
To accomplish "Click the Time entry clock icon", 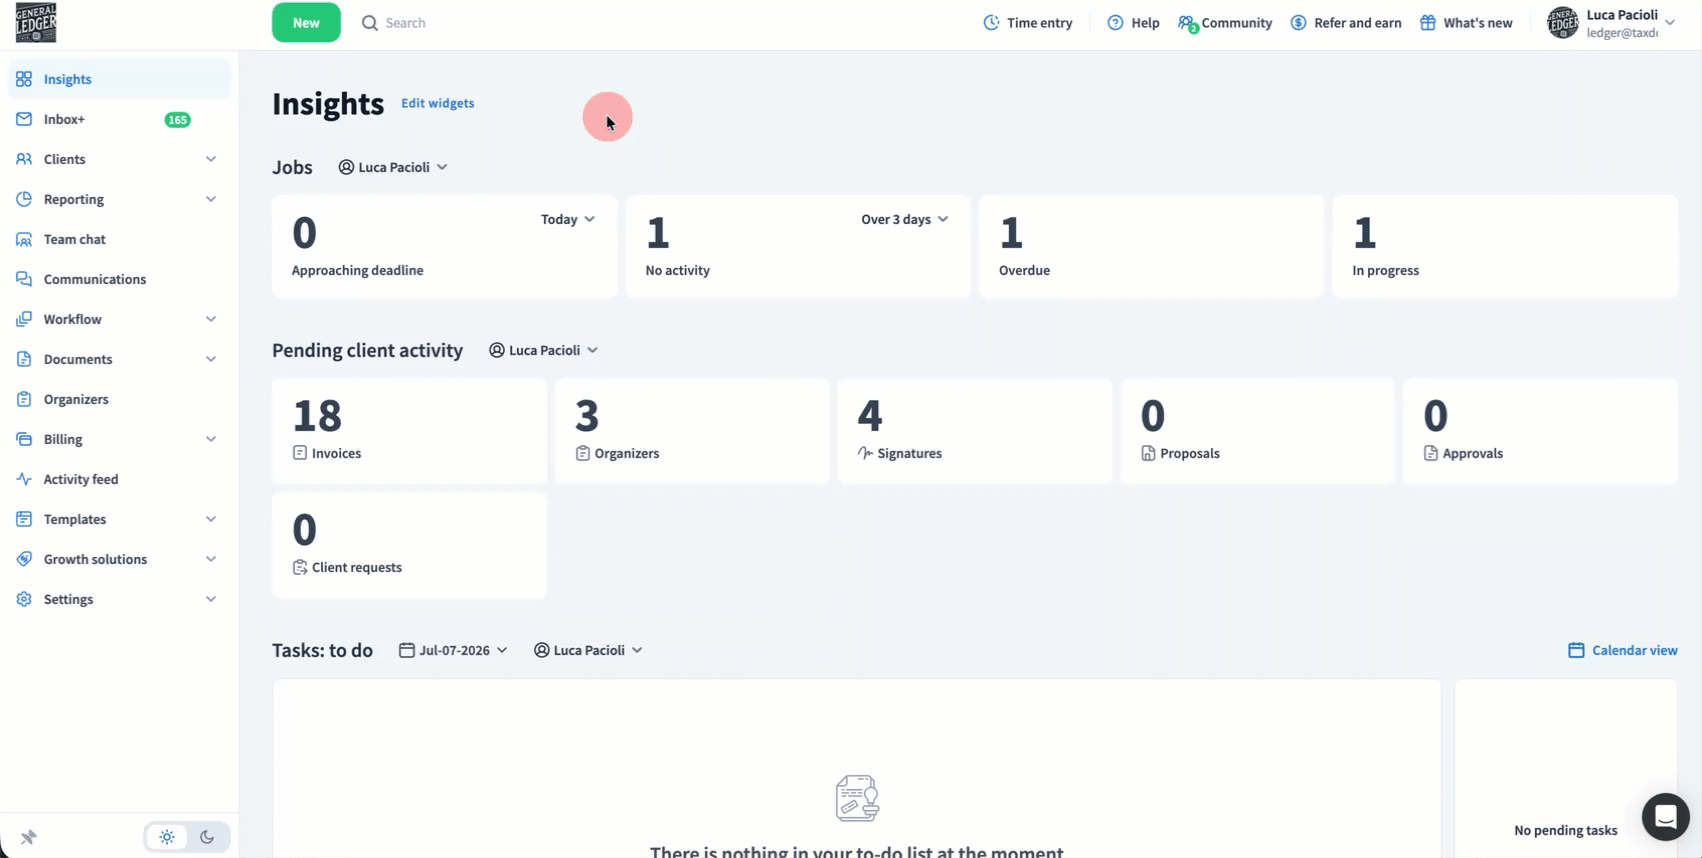I will (x=991, y=22).
